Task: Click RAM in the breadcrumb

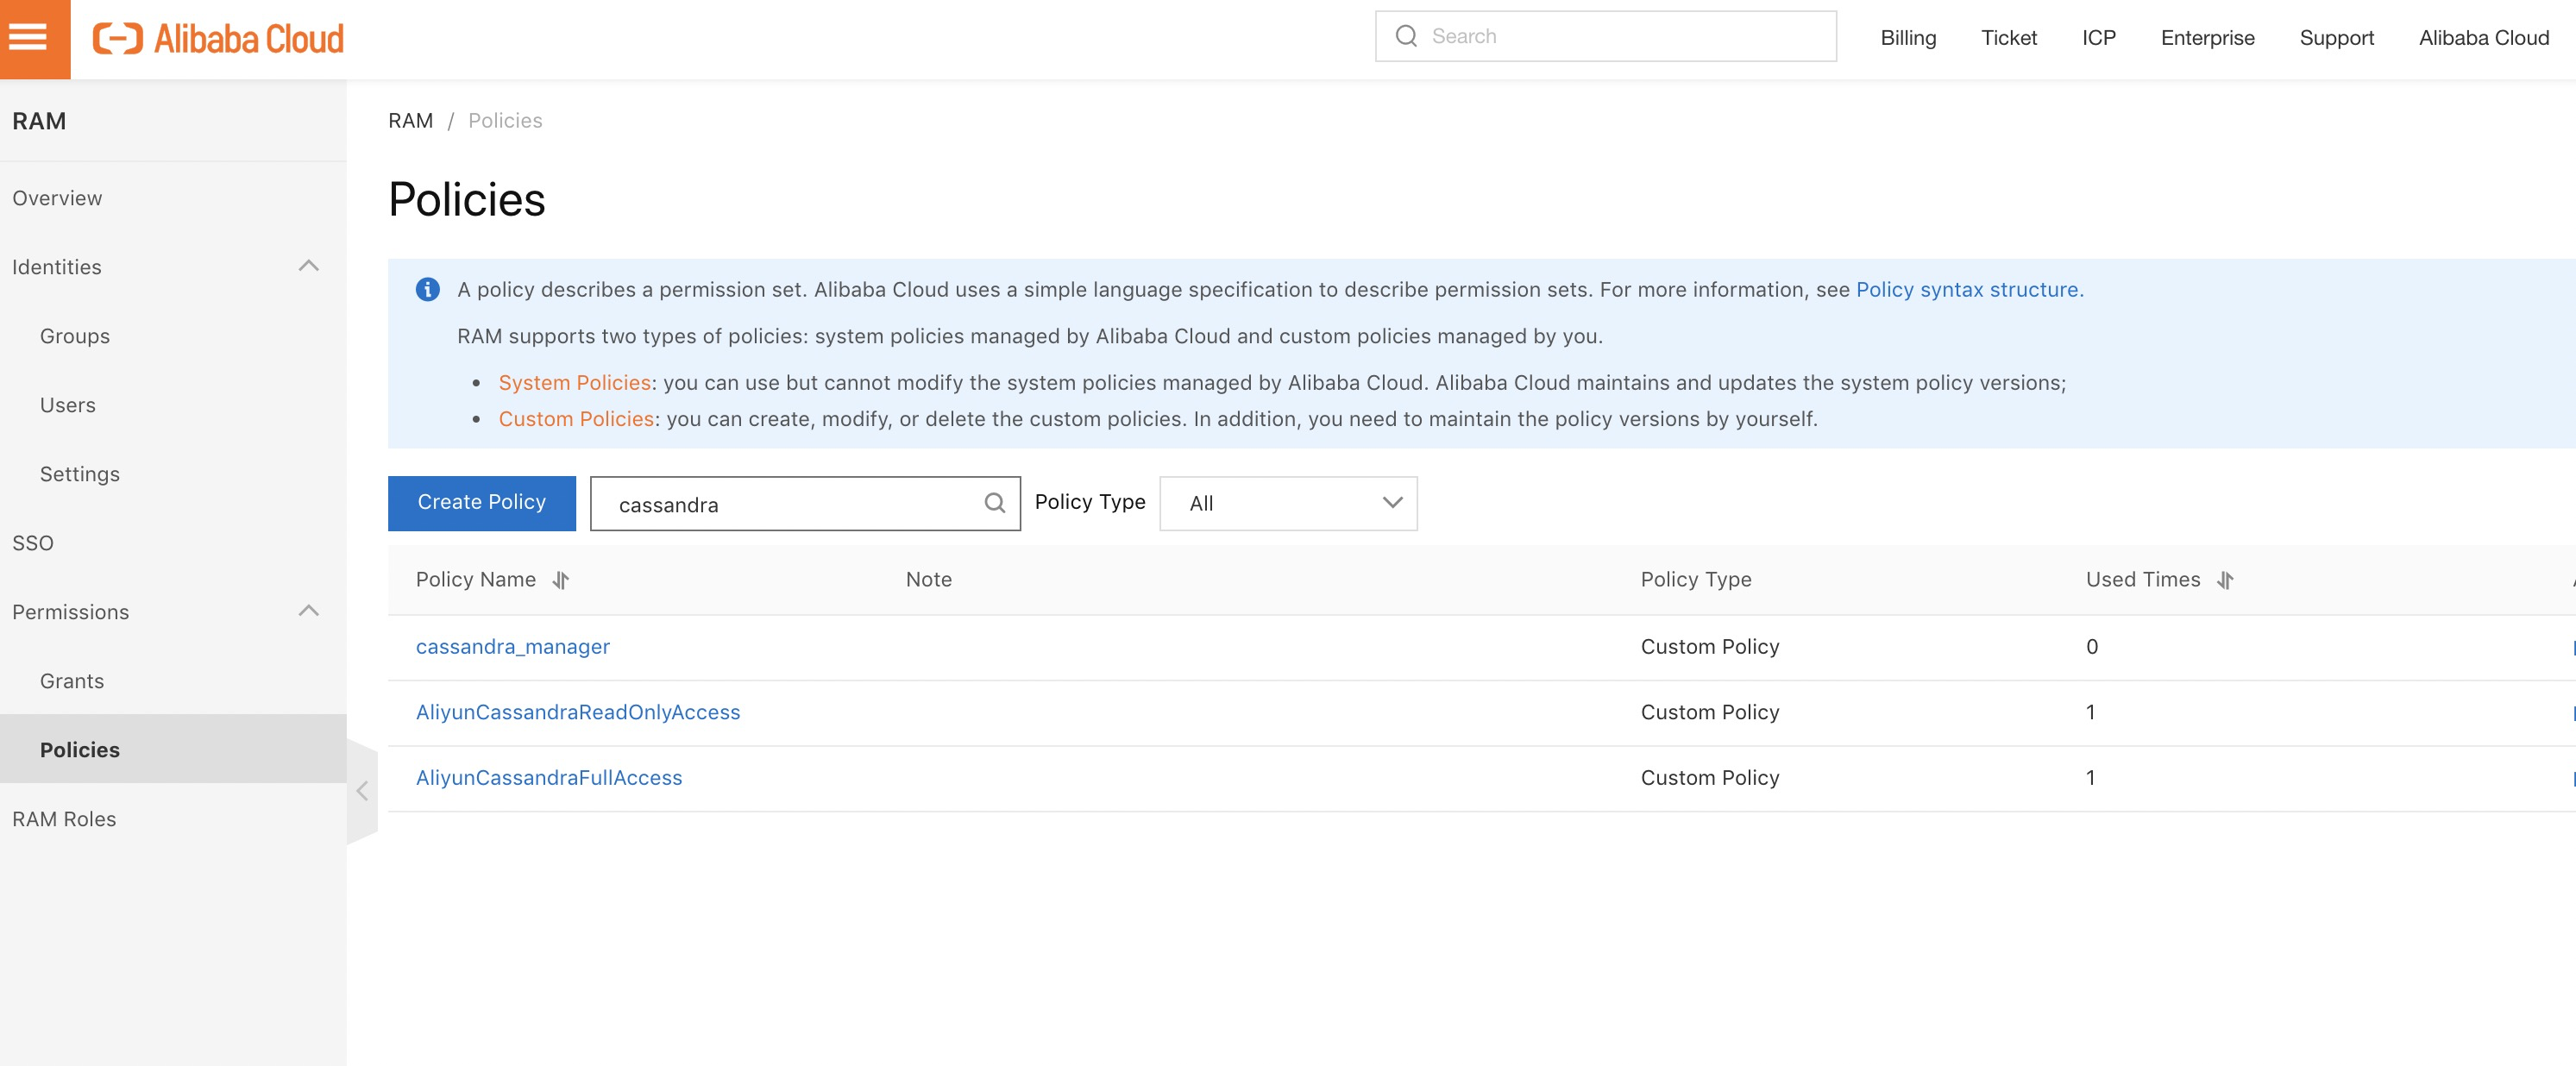Action: click(x=410, y=120)
